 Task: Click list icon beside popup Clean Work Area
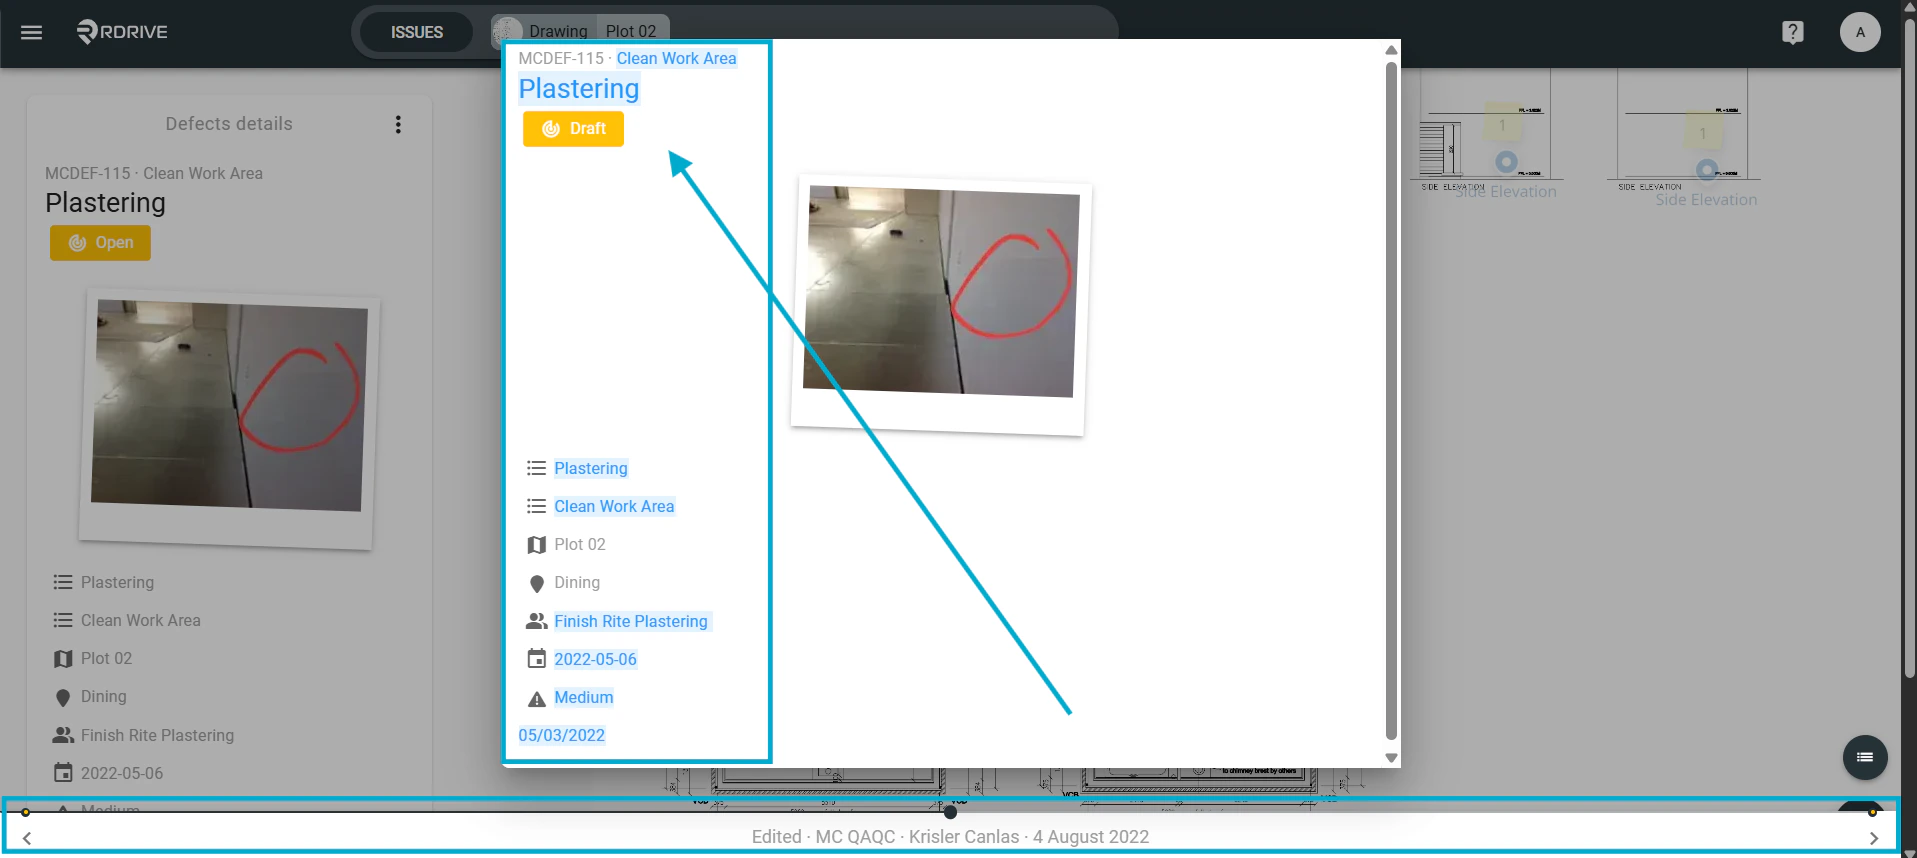[x=536, y=506]
